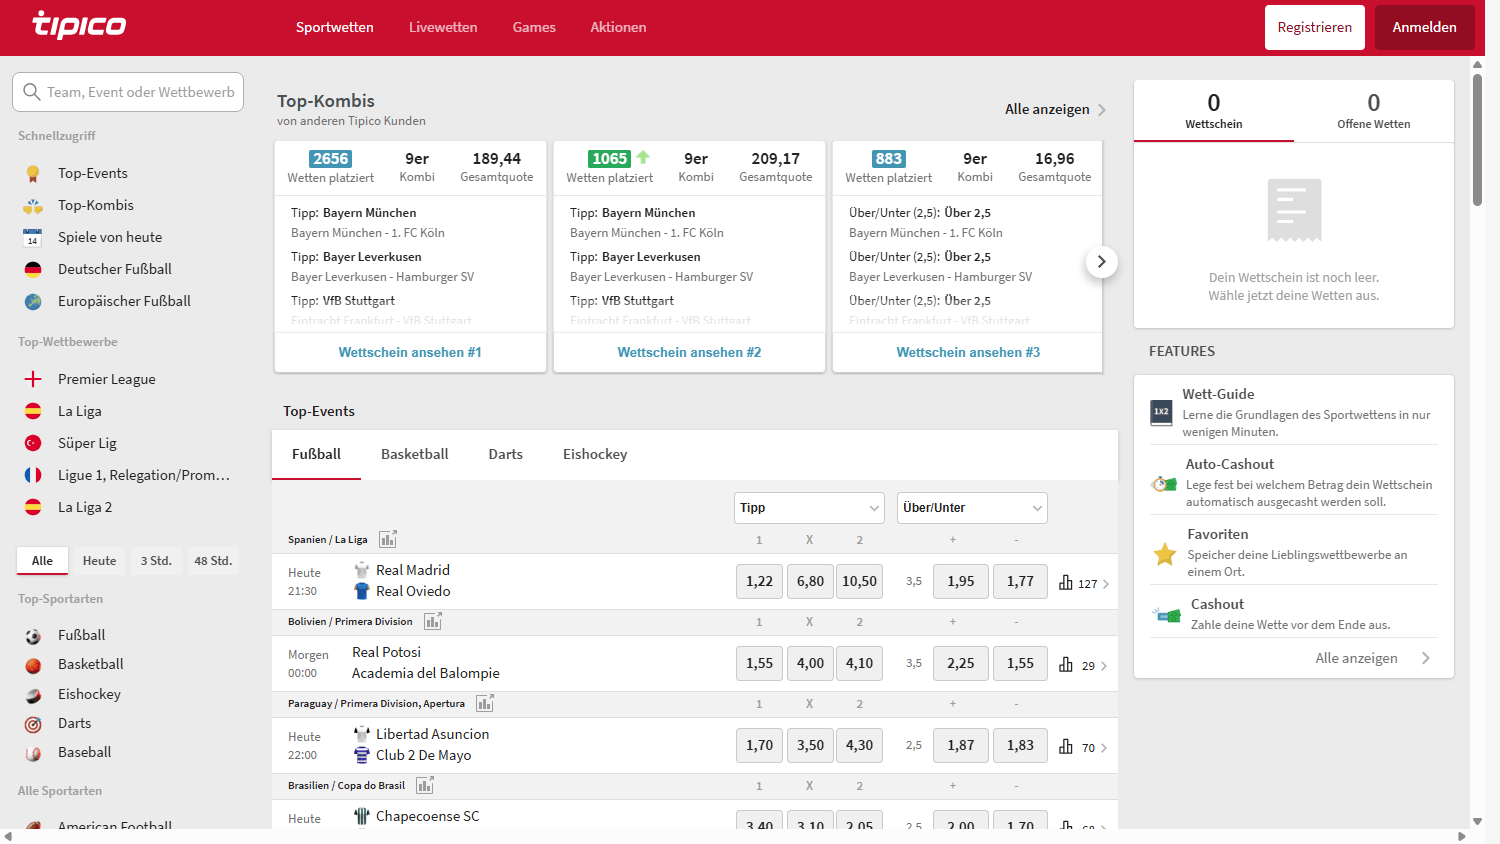Select the 48 Std. time filter
Screen dimensions: 1500x844
(213, 561)
